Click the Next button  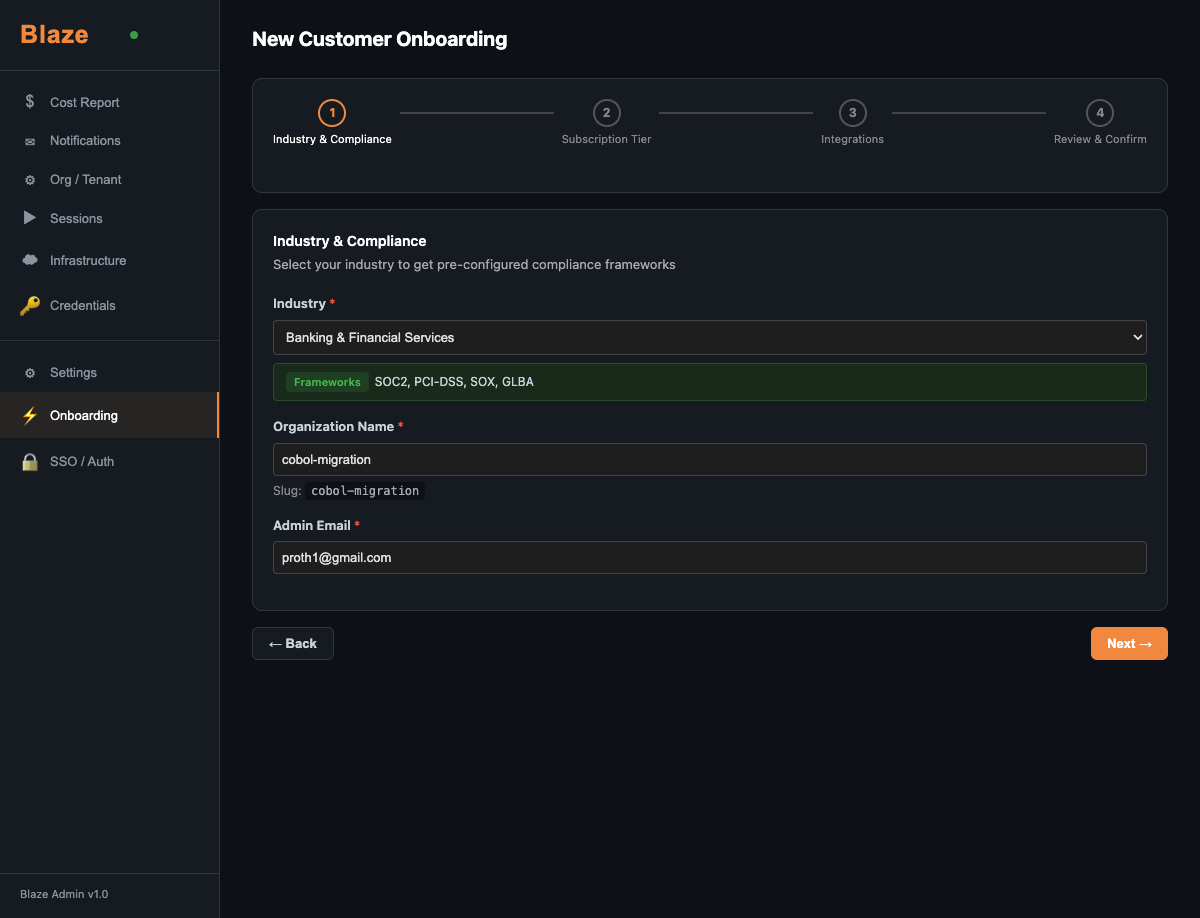pyautogui.click(x=1129, y=643)
